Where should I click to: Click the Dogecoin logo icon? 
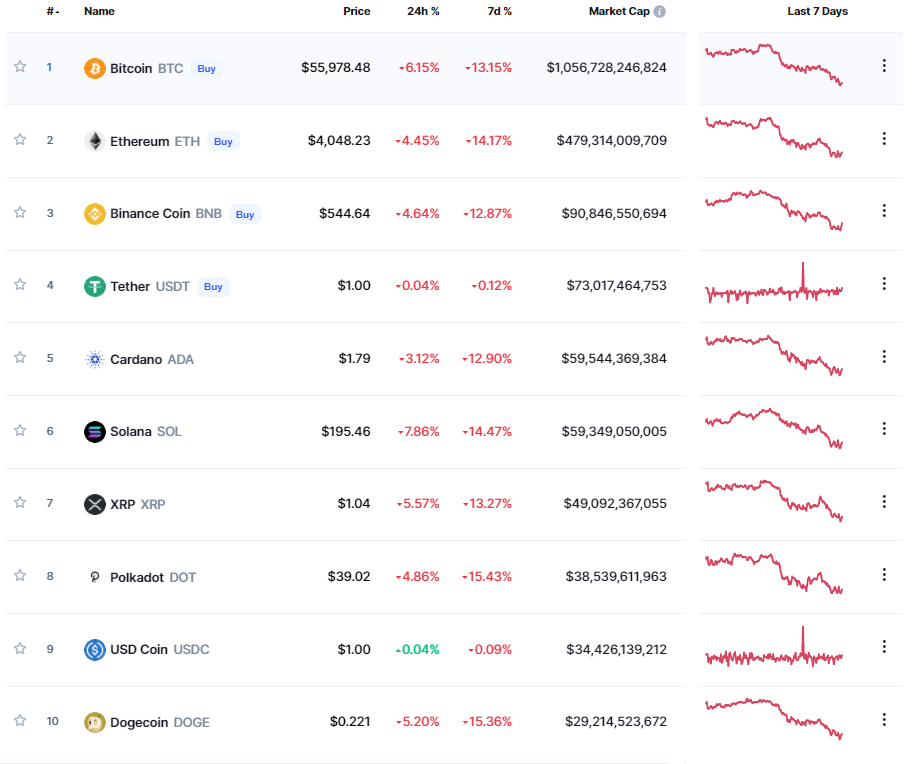[95, 722]
